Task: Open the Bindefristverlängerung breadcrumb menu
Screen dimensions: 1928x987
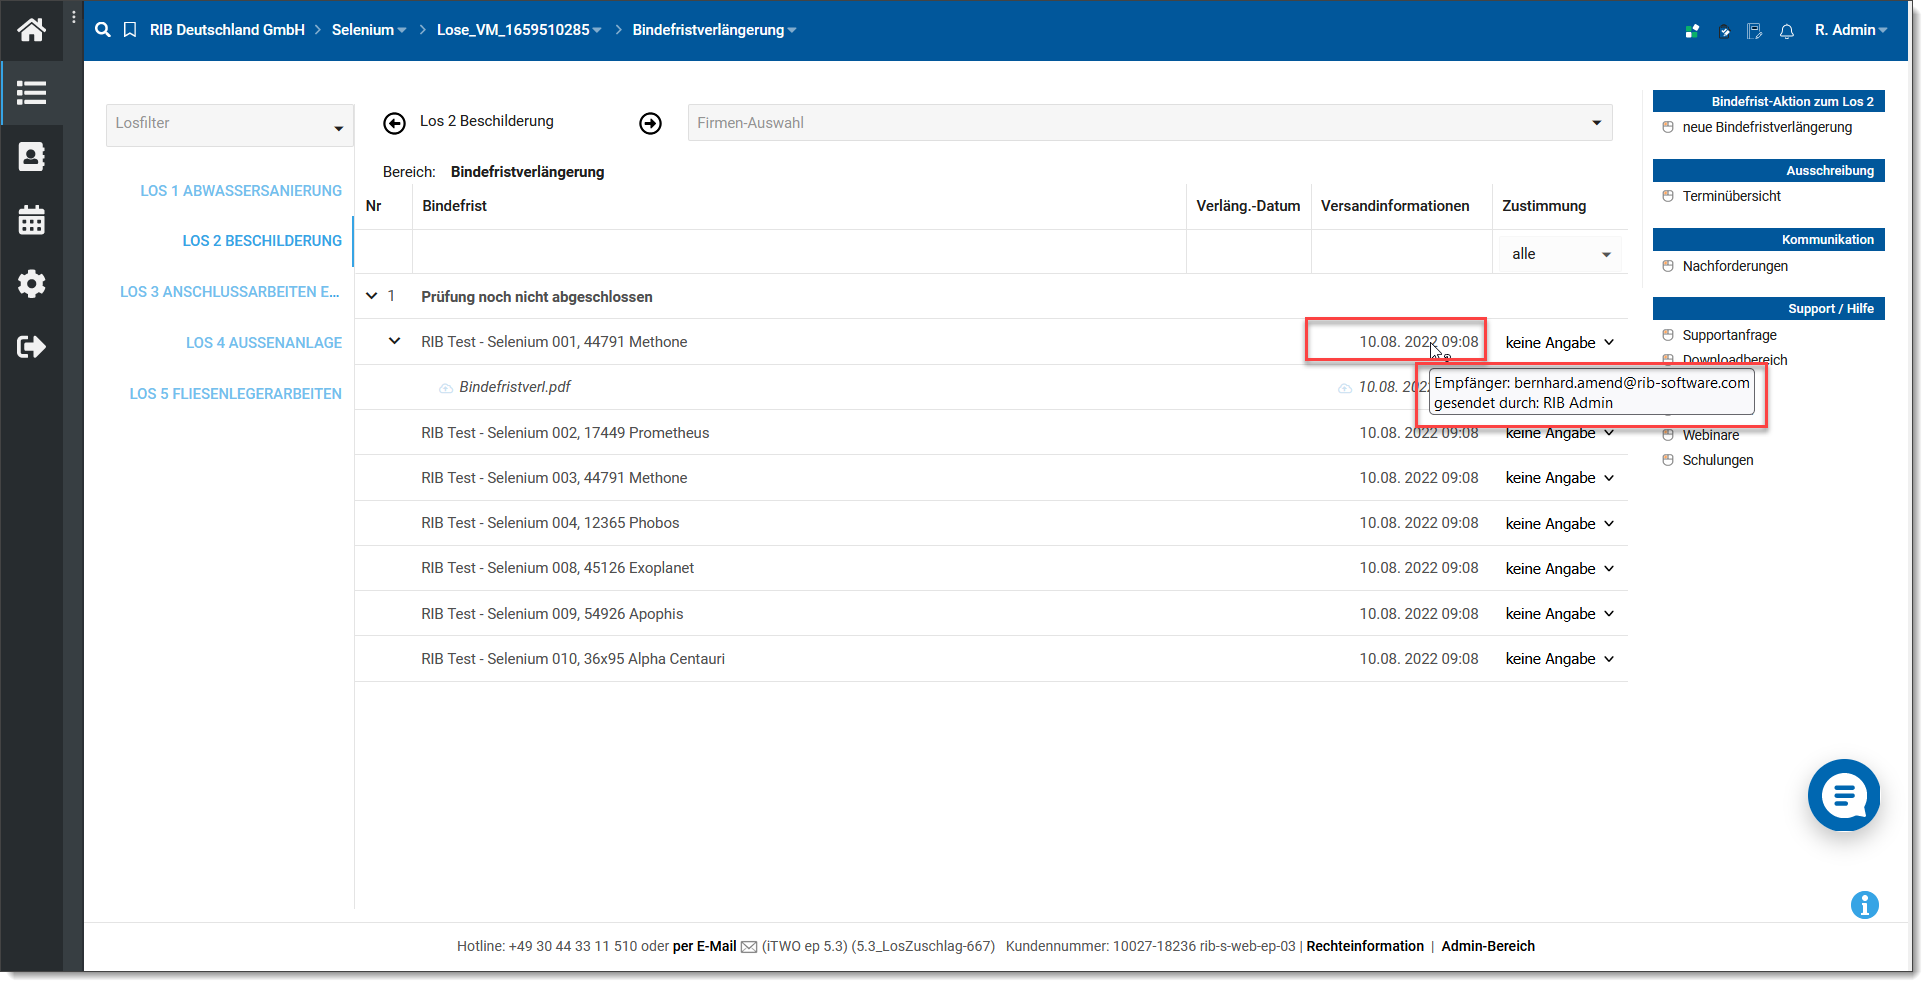Action: click(x=714, y=30)
